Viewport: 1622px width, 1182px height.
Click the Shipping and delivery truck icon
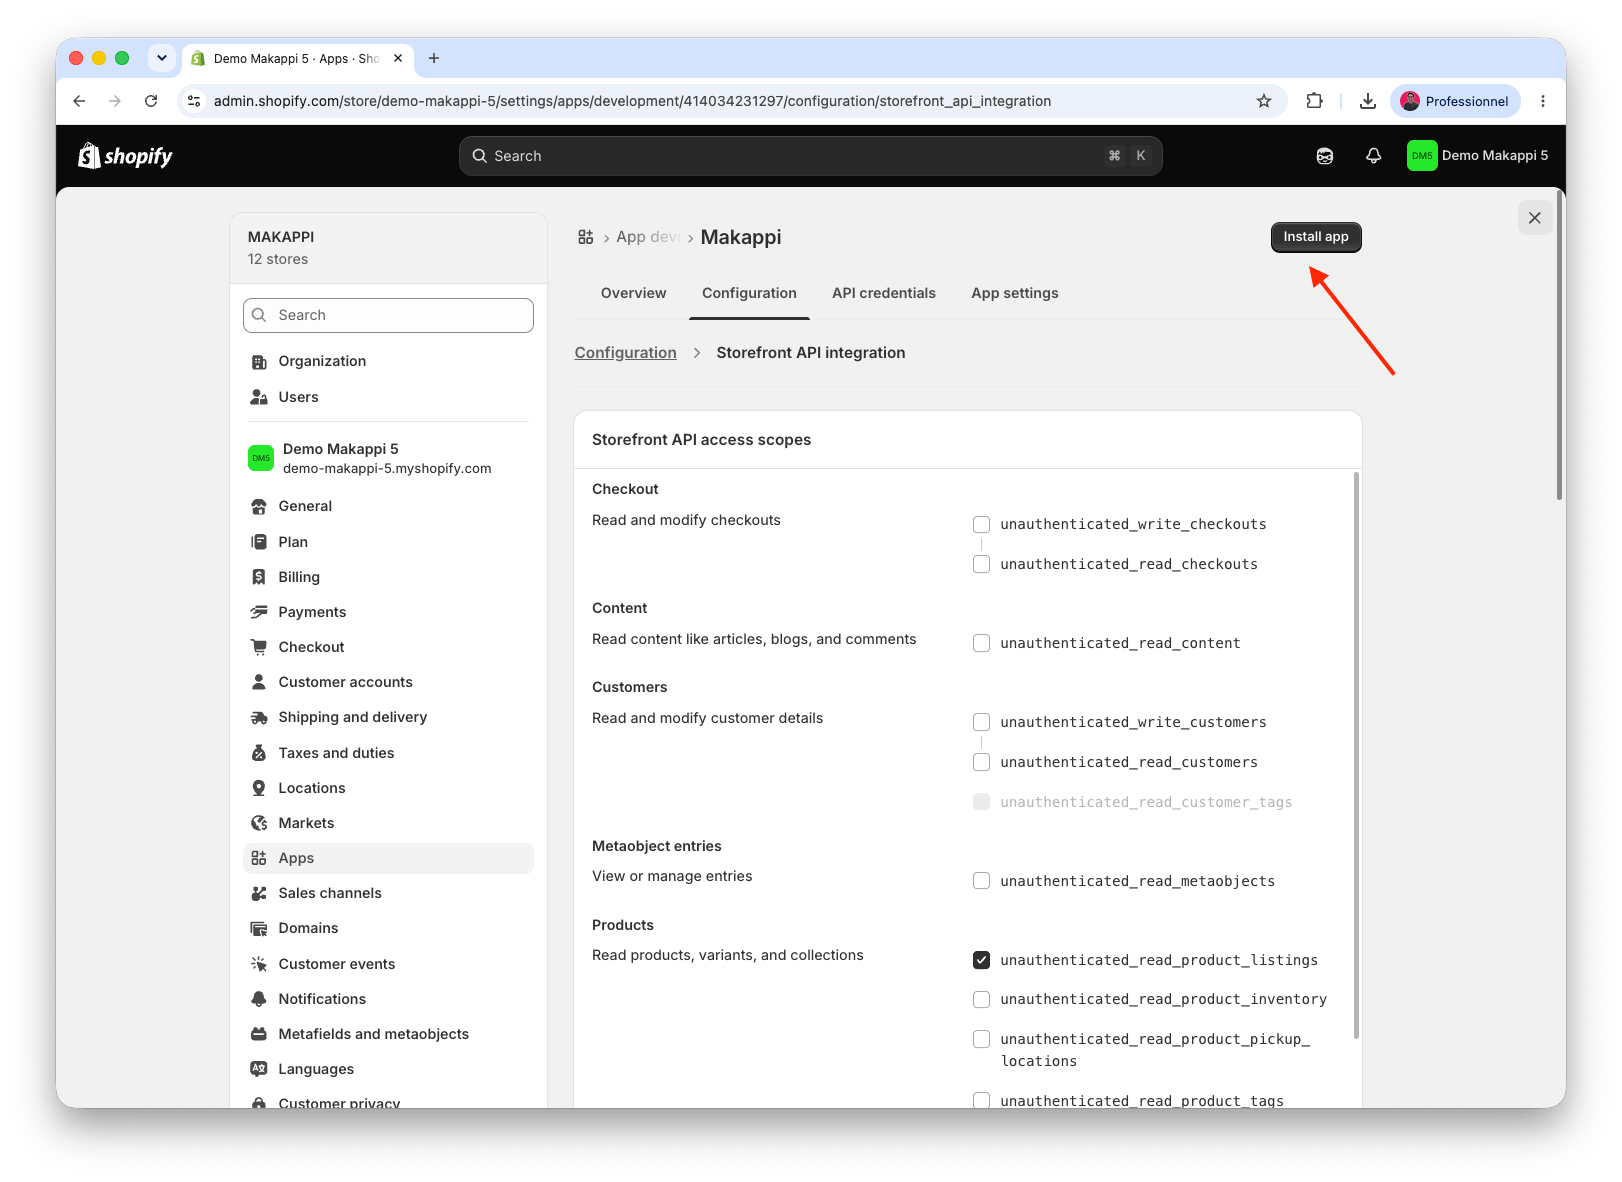point(259,717)
